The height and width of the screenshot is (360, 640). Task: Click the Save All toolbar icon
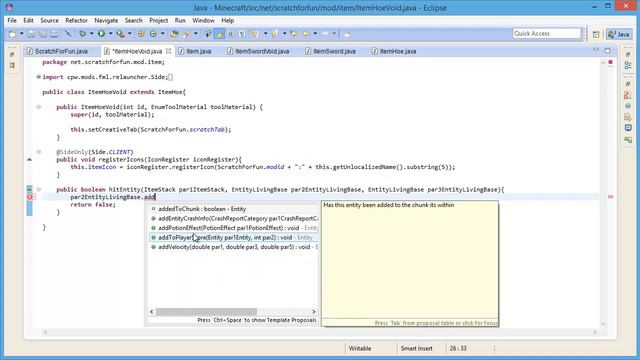coord(43,34)
